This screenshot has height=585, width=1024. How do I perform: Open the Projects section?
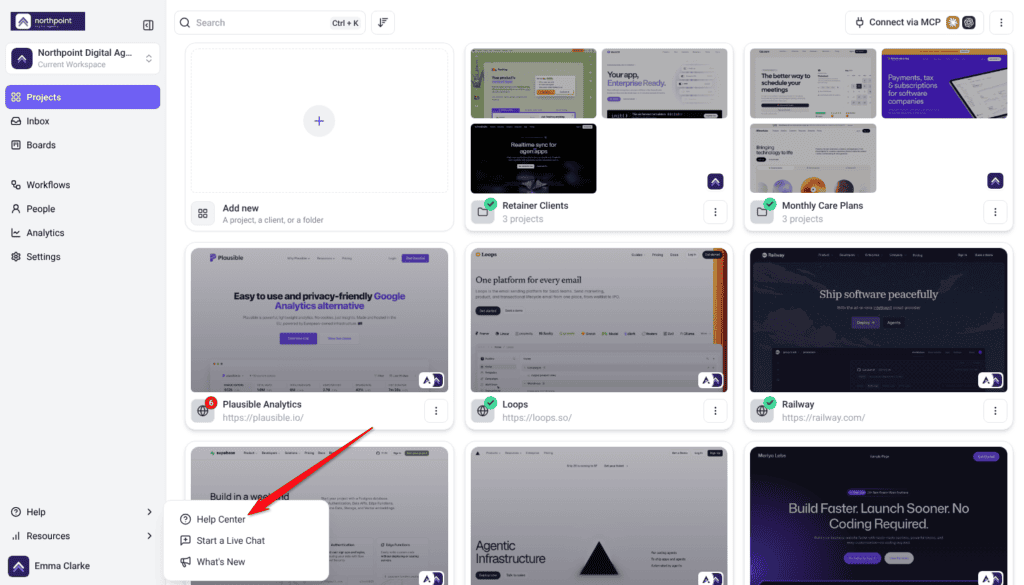82,97
